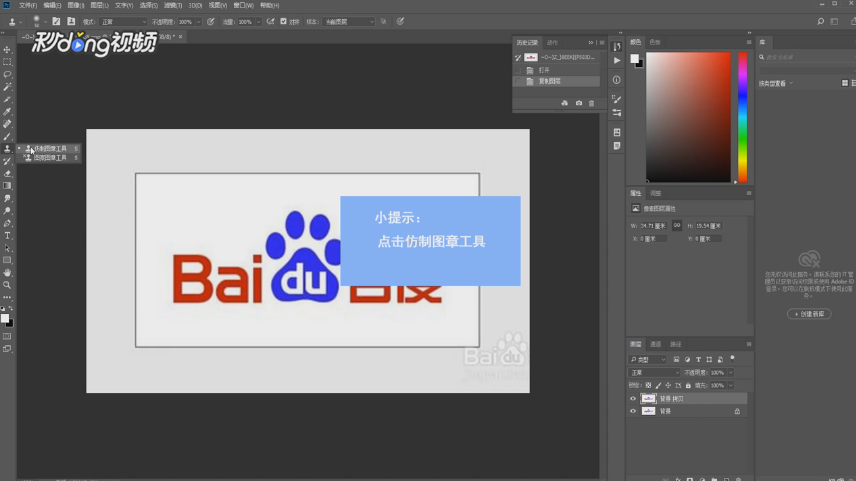
Task: Toggle the 对齐 aligned checkbox
Action: click(x=283, y=22)
